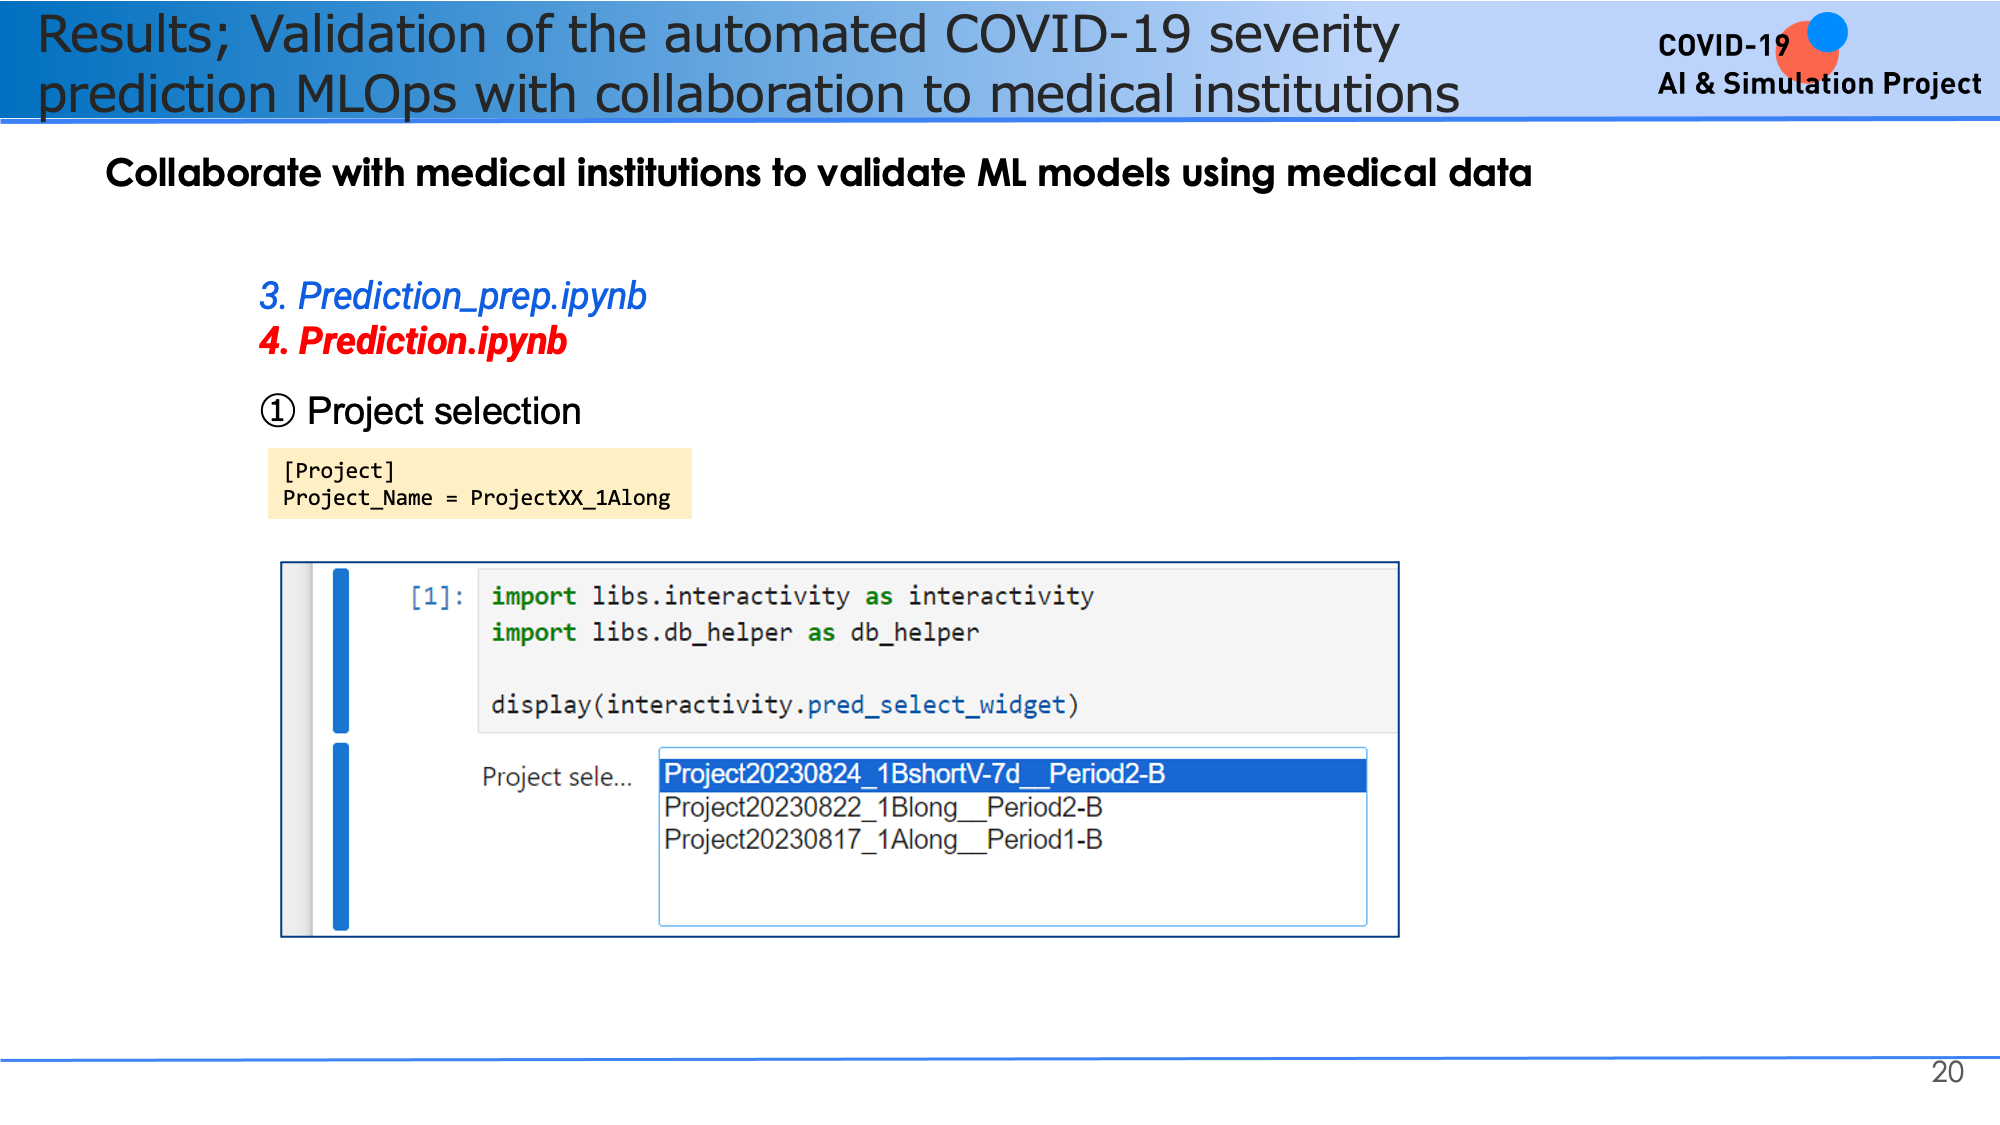Click the red 4. Prediction.ipynb text
The image size is (2000, 1125).
click(x=413, y=341)
